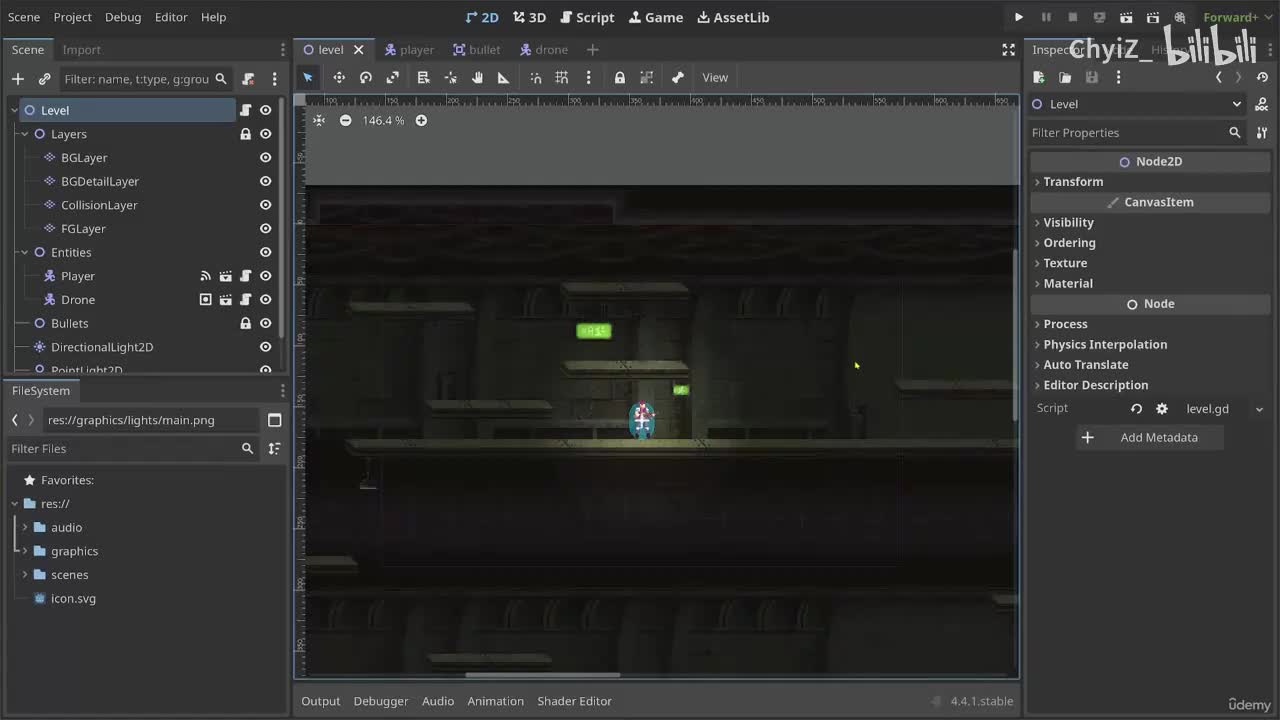The image size is (1280, 720).
Task: Open the Drone scene in editor icon
Action: [x=226, y=300]
